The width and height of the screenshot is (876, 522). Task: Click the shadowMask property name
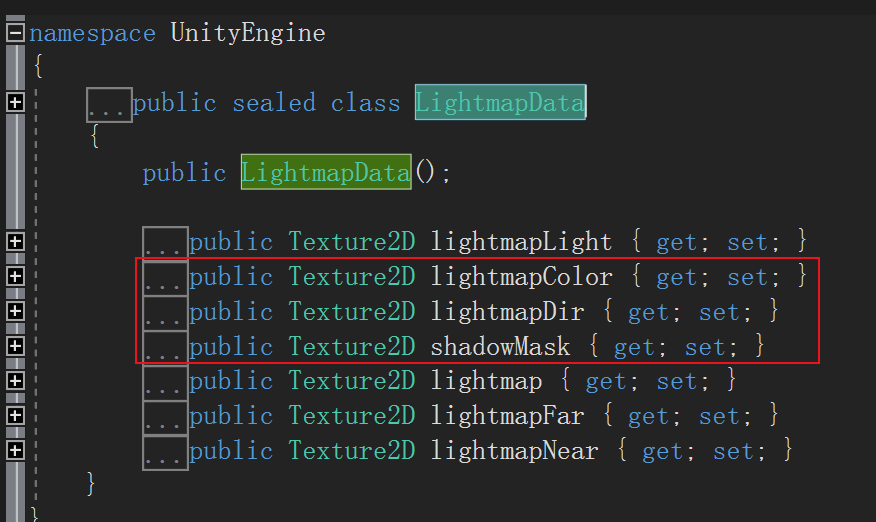coord(500,347)
